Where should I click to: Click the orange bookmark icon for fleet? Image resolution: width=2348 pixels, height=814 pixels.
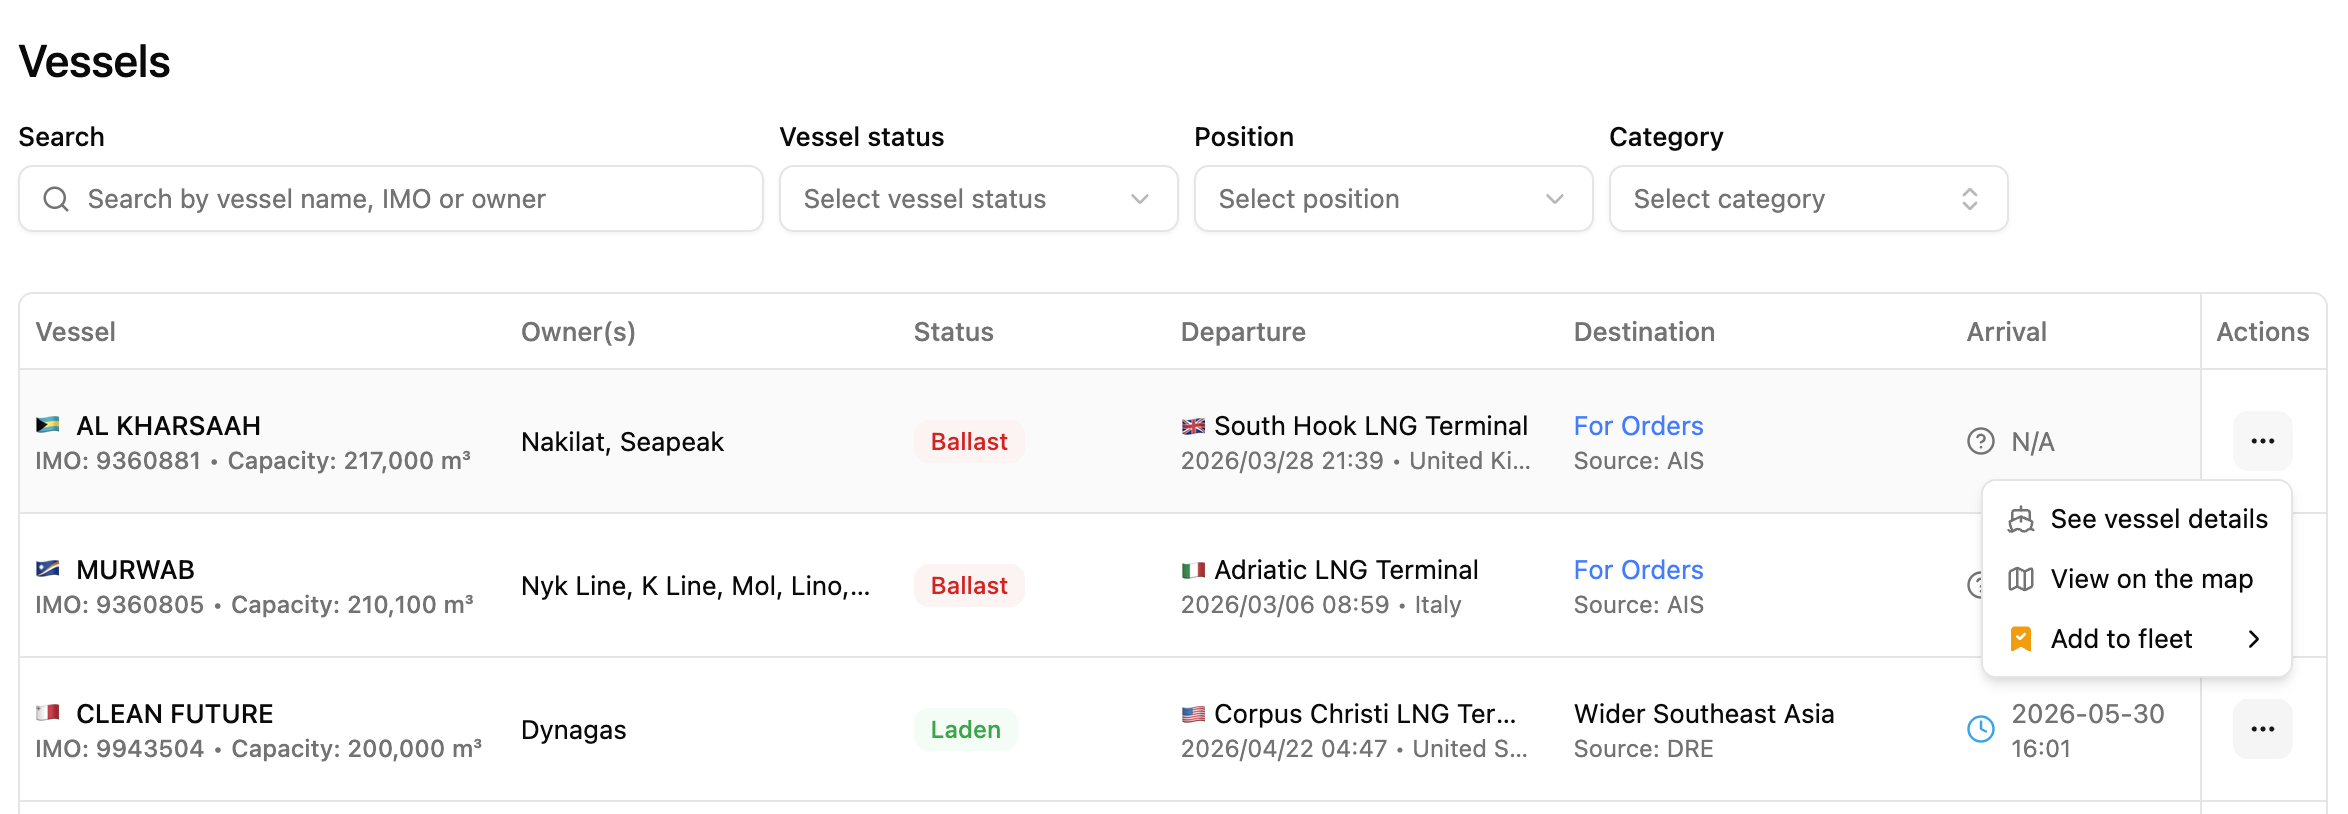coord(2021,639)
